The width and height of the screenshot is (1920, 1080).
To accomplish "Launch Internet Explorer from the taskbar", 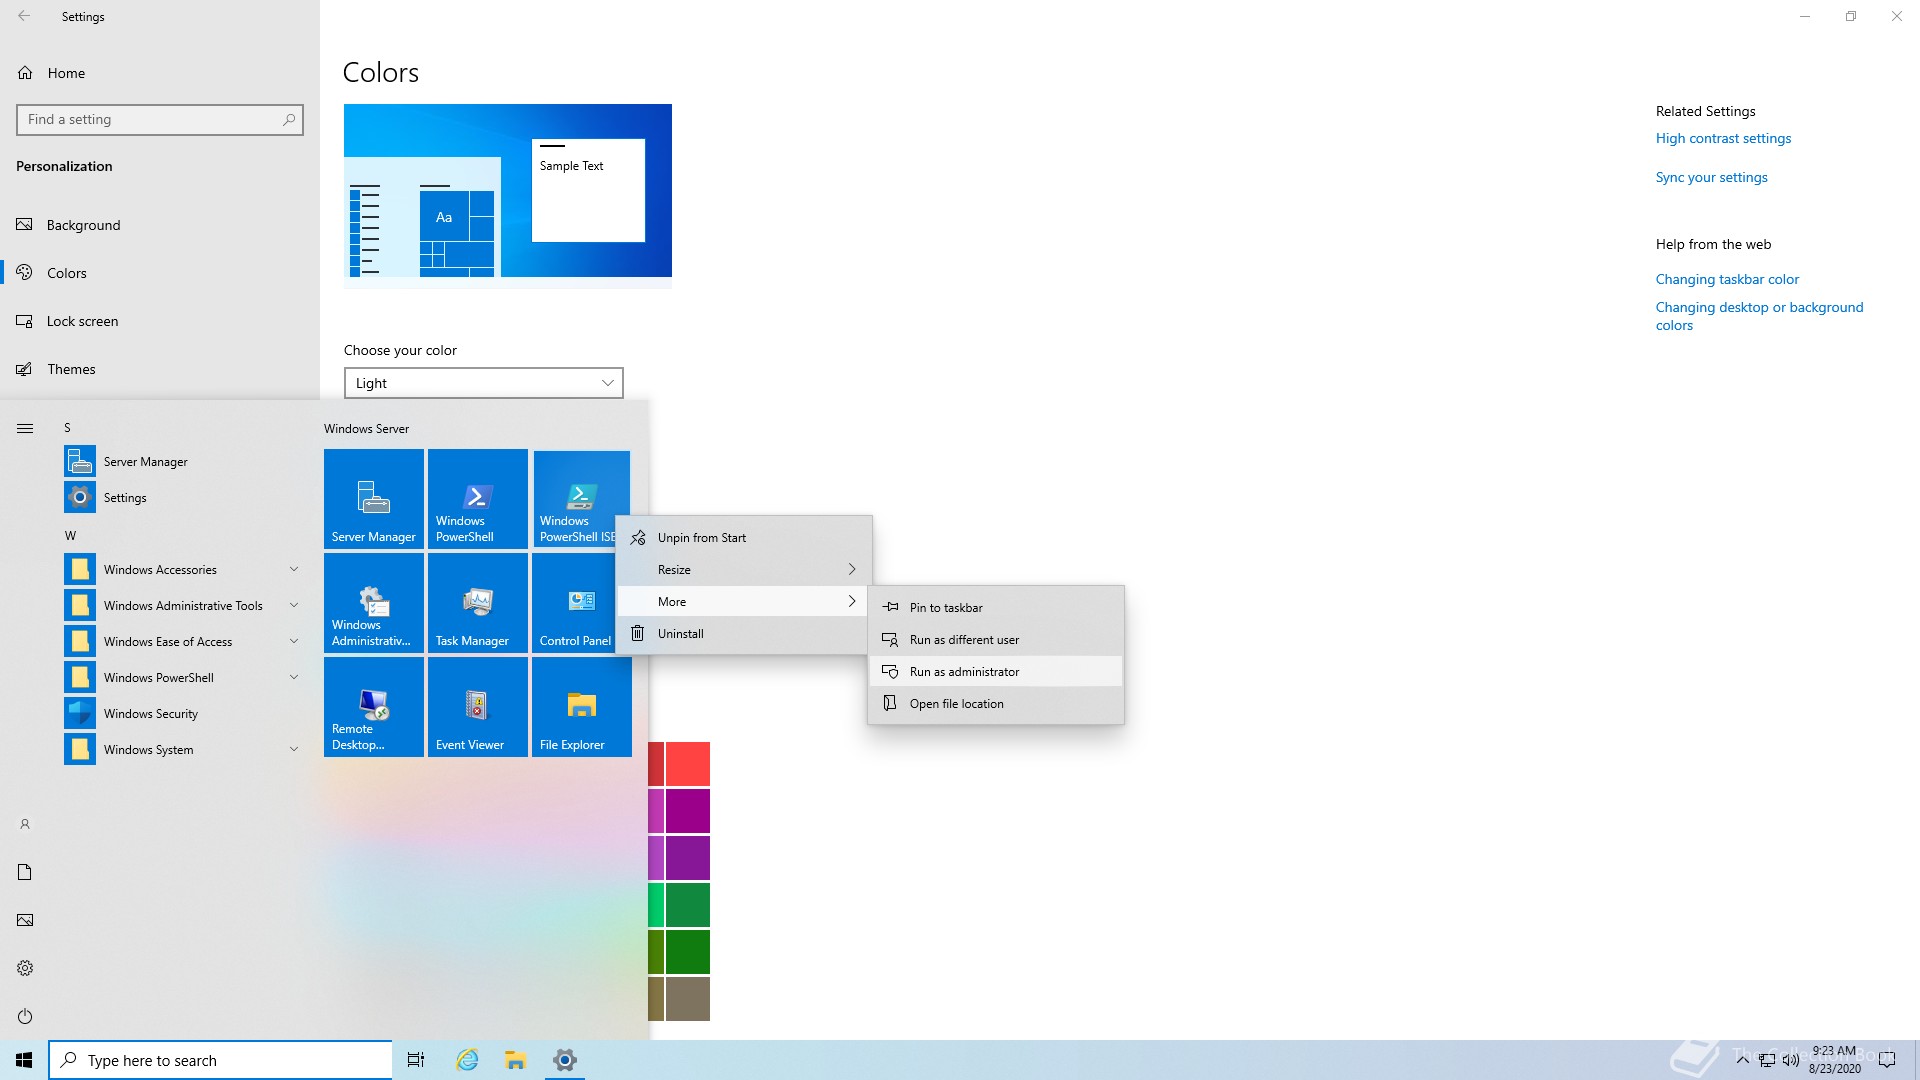I will [x=467, y=1060].
